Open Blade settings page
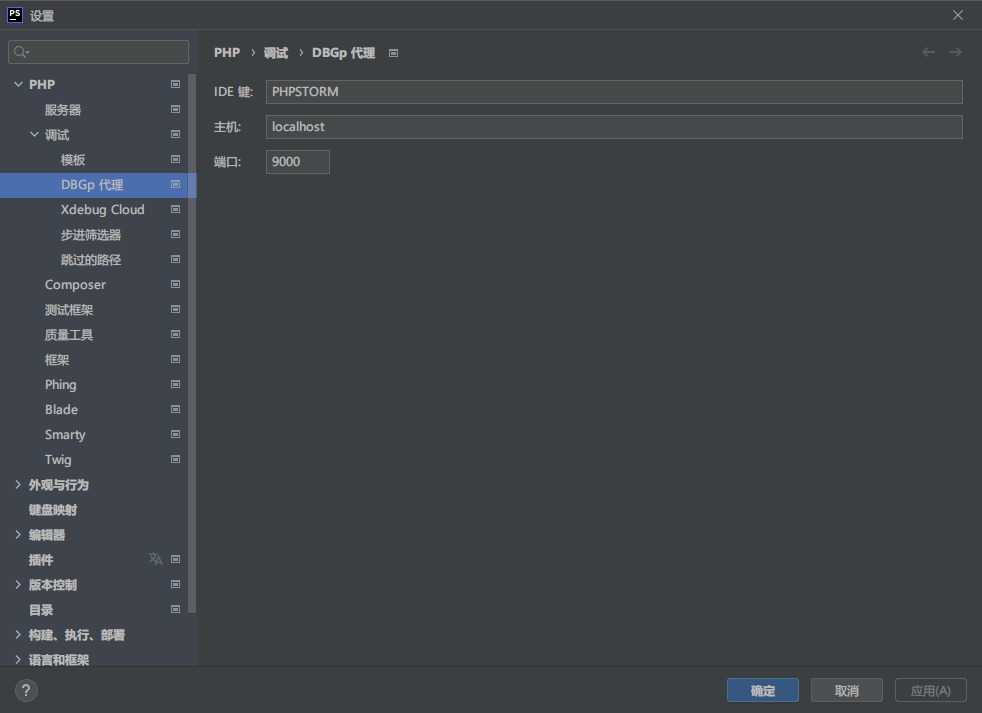 click(x=61, y=409)
